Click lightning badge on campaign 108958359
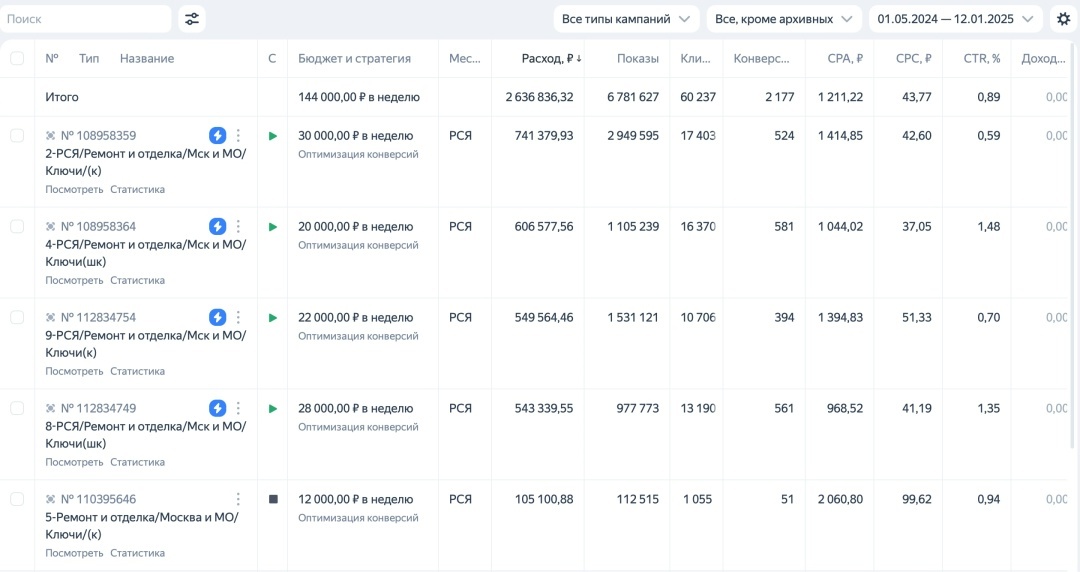Screen dimensions: 1080x572 [217, 135]
